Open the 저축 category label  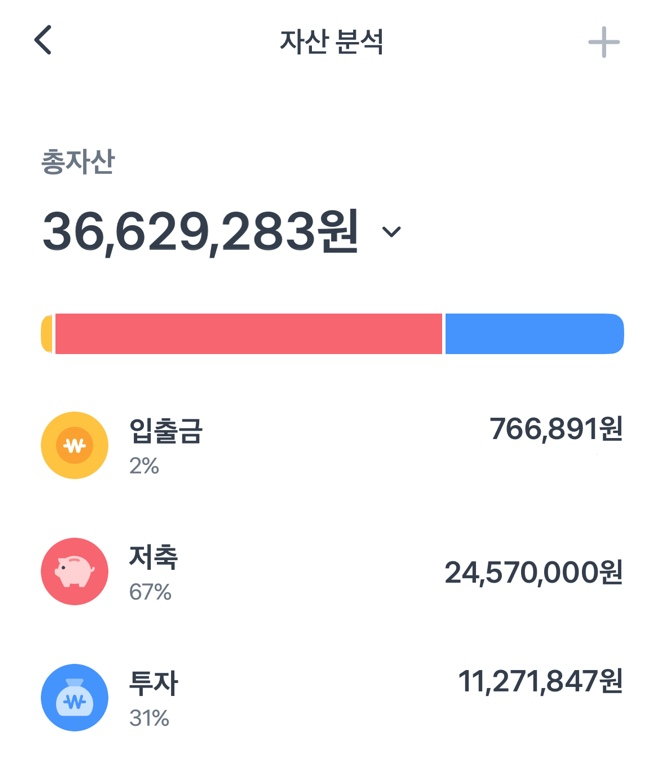[x=153, y=557]
